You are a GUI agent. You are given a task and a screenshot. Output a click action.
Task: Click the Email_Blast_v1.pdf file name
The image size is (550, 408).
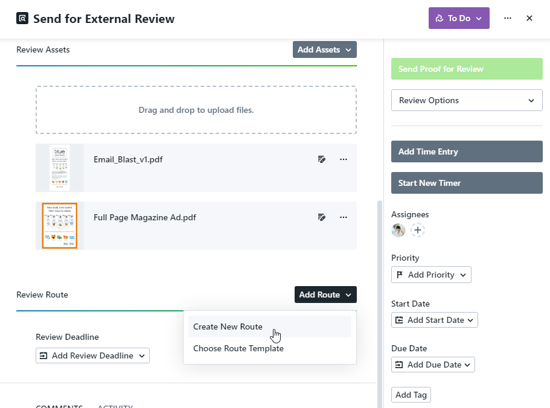tap(128, 159)
